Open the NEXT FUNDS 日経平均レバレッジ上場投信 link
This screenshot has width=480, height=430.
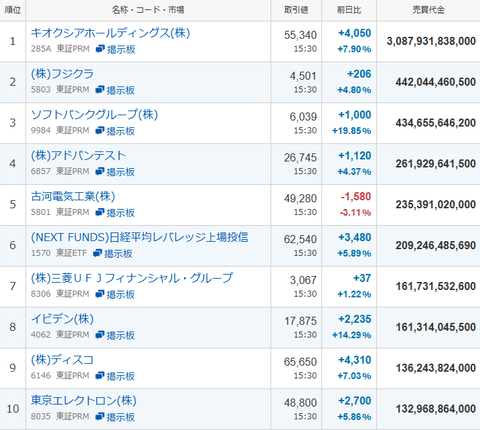(140, 237)
